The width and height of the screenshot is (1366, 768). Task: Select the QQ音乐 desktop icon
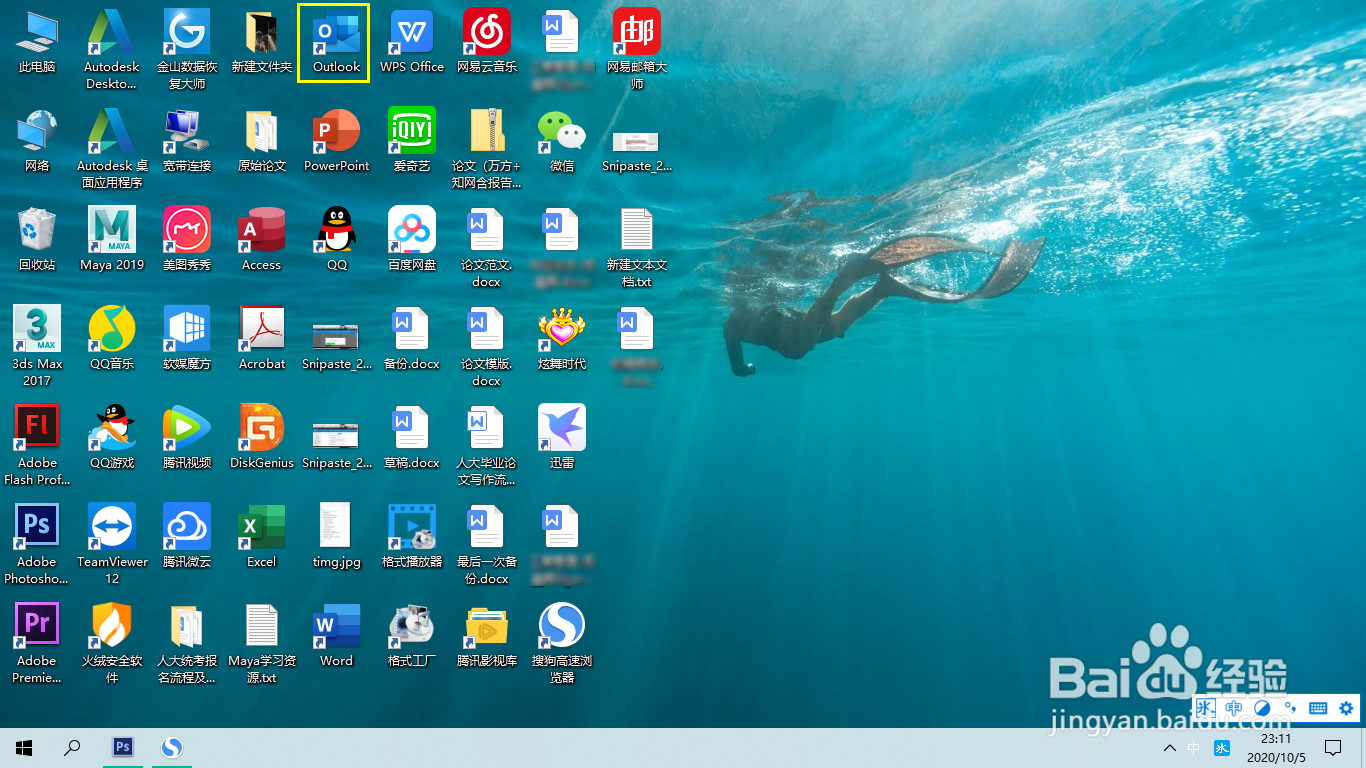coord(112,338)
